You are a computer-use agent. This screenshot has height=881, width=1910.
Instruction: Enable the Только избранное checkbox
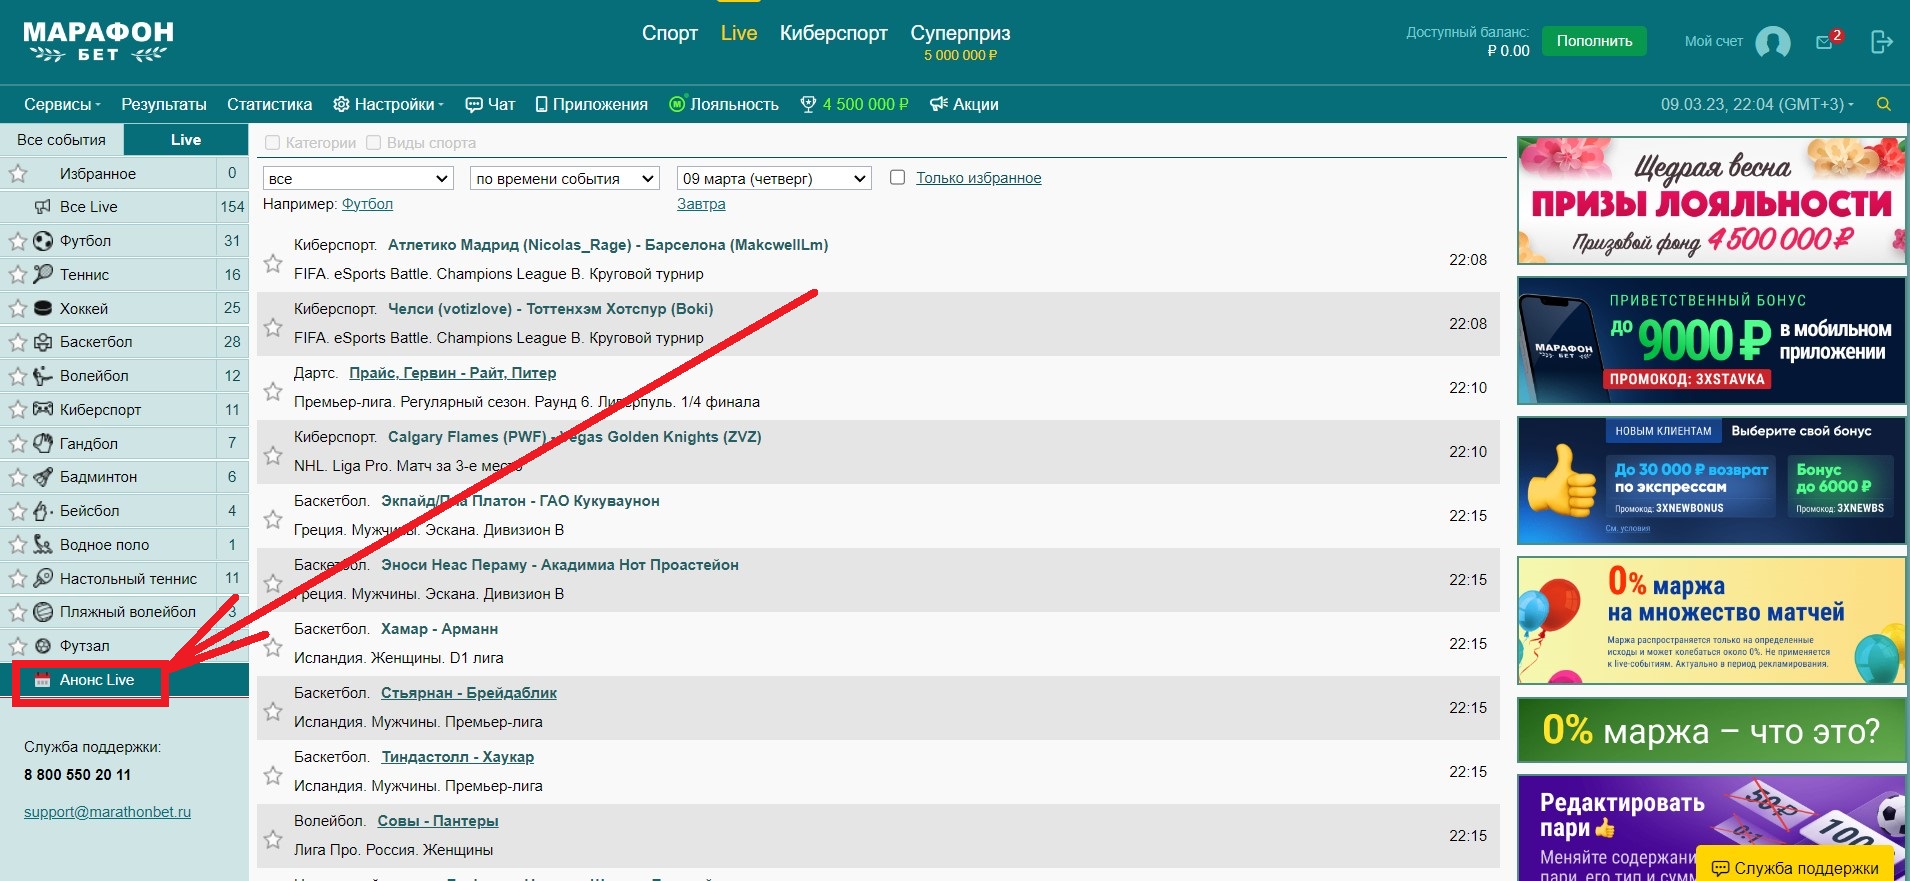[897, 177]
